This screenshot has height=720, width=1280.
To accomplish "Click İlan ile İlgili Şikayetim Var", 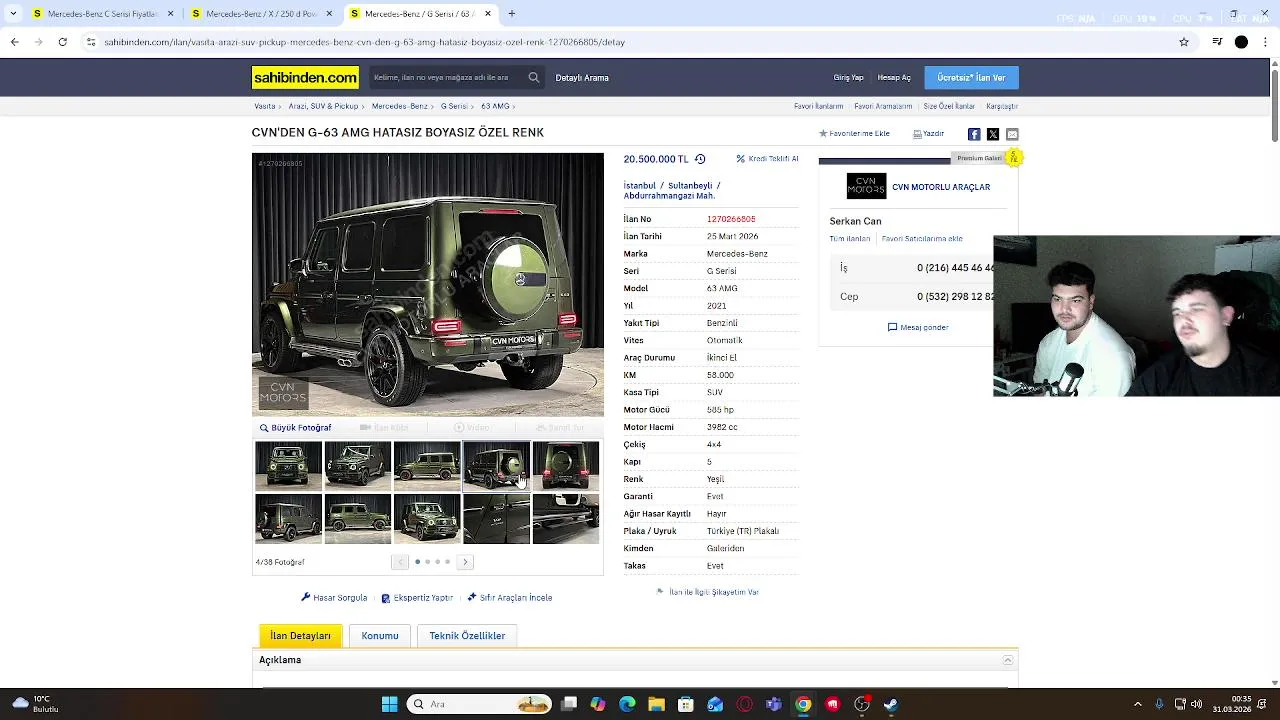I will 707,592.
